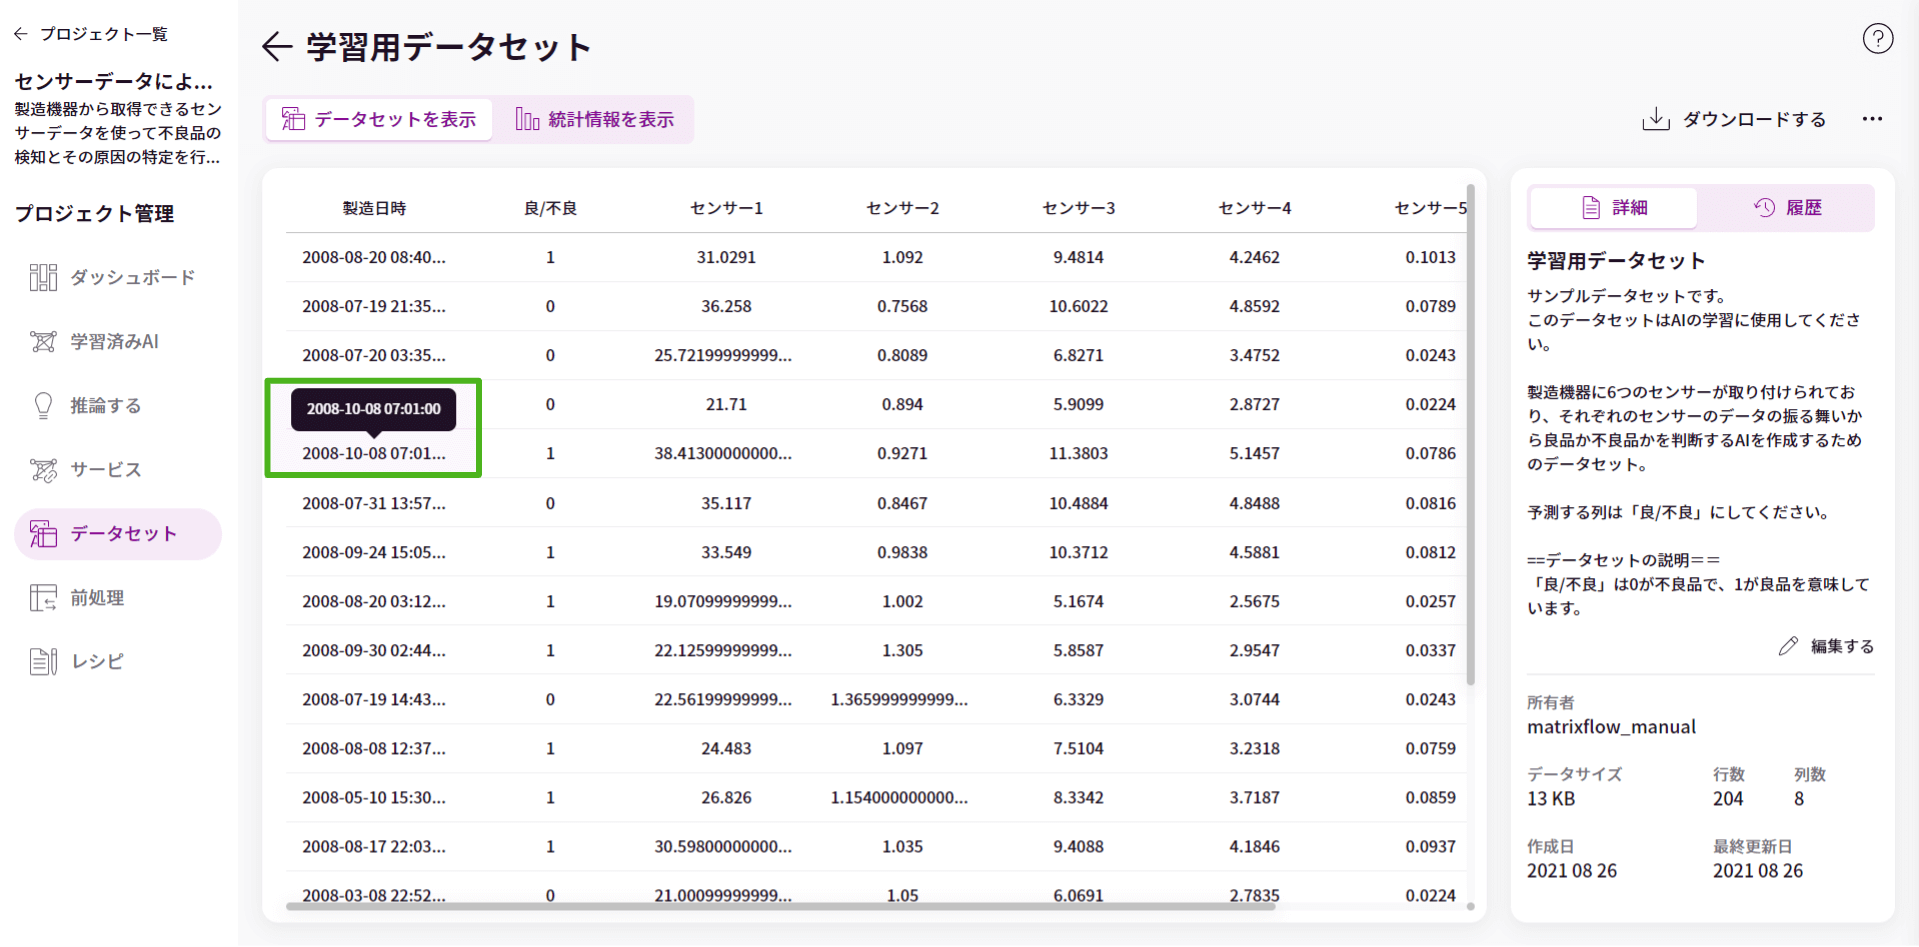Click the back arrow next to プロジェクト一覧
1919x947 pixels.
coord(21,34)
